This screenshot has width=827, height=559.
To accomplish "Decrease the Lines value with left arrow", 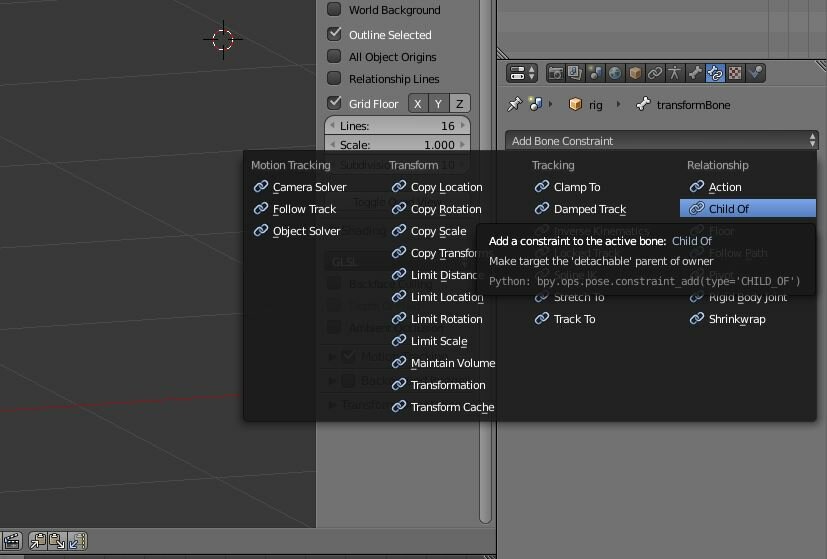I will point(332,126).
